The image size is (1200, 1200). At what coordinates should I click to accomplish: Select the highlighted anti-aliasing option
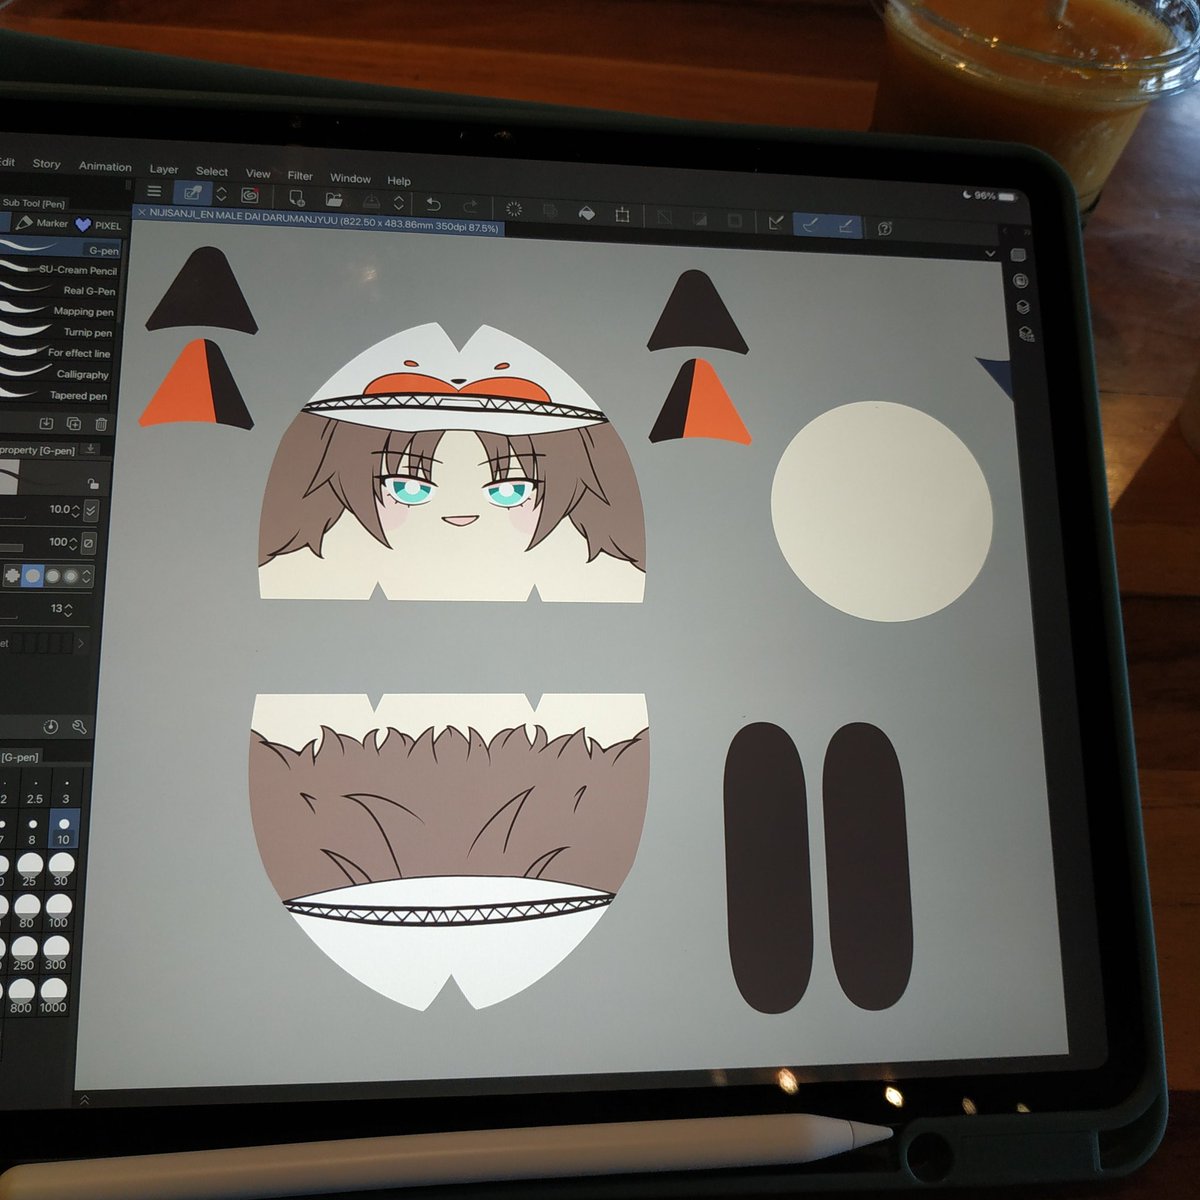(x=34, y=575)
